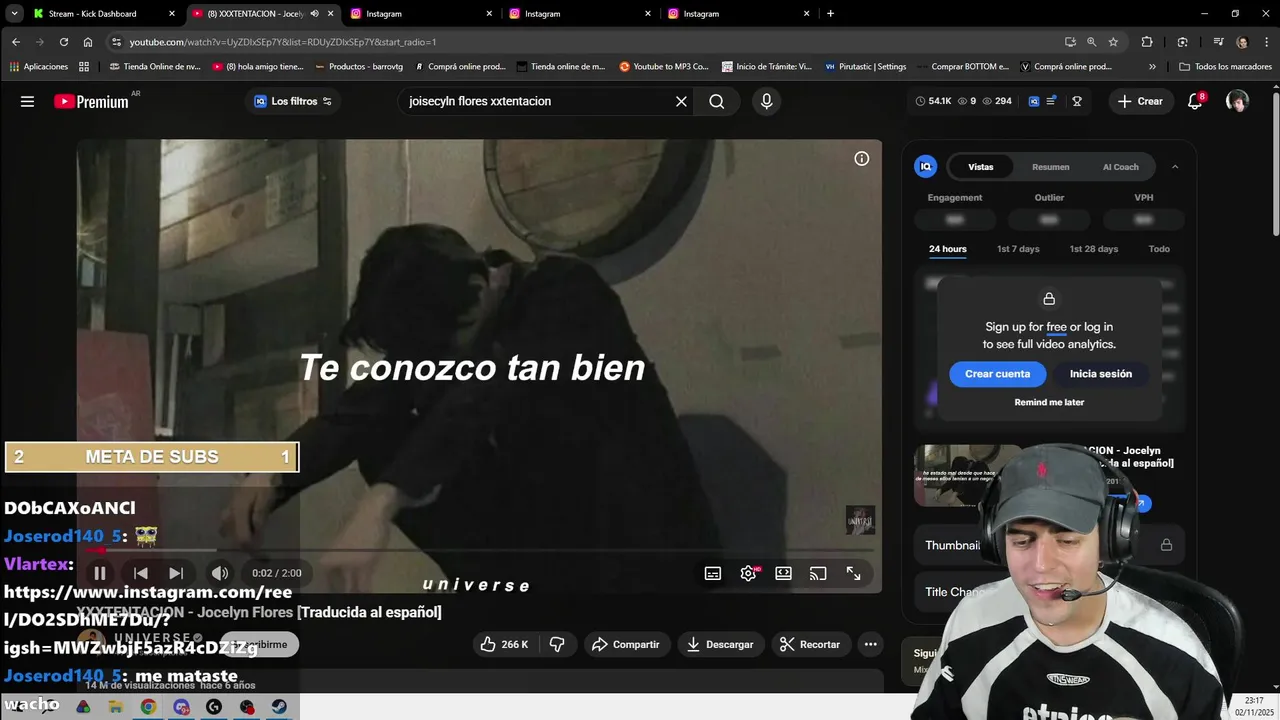
Task: Switch to theater mode
Action: pyautogui.click(x=784, y=573)
